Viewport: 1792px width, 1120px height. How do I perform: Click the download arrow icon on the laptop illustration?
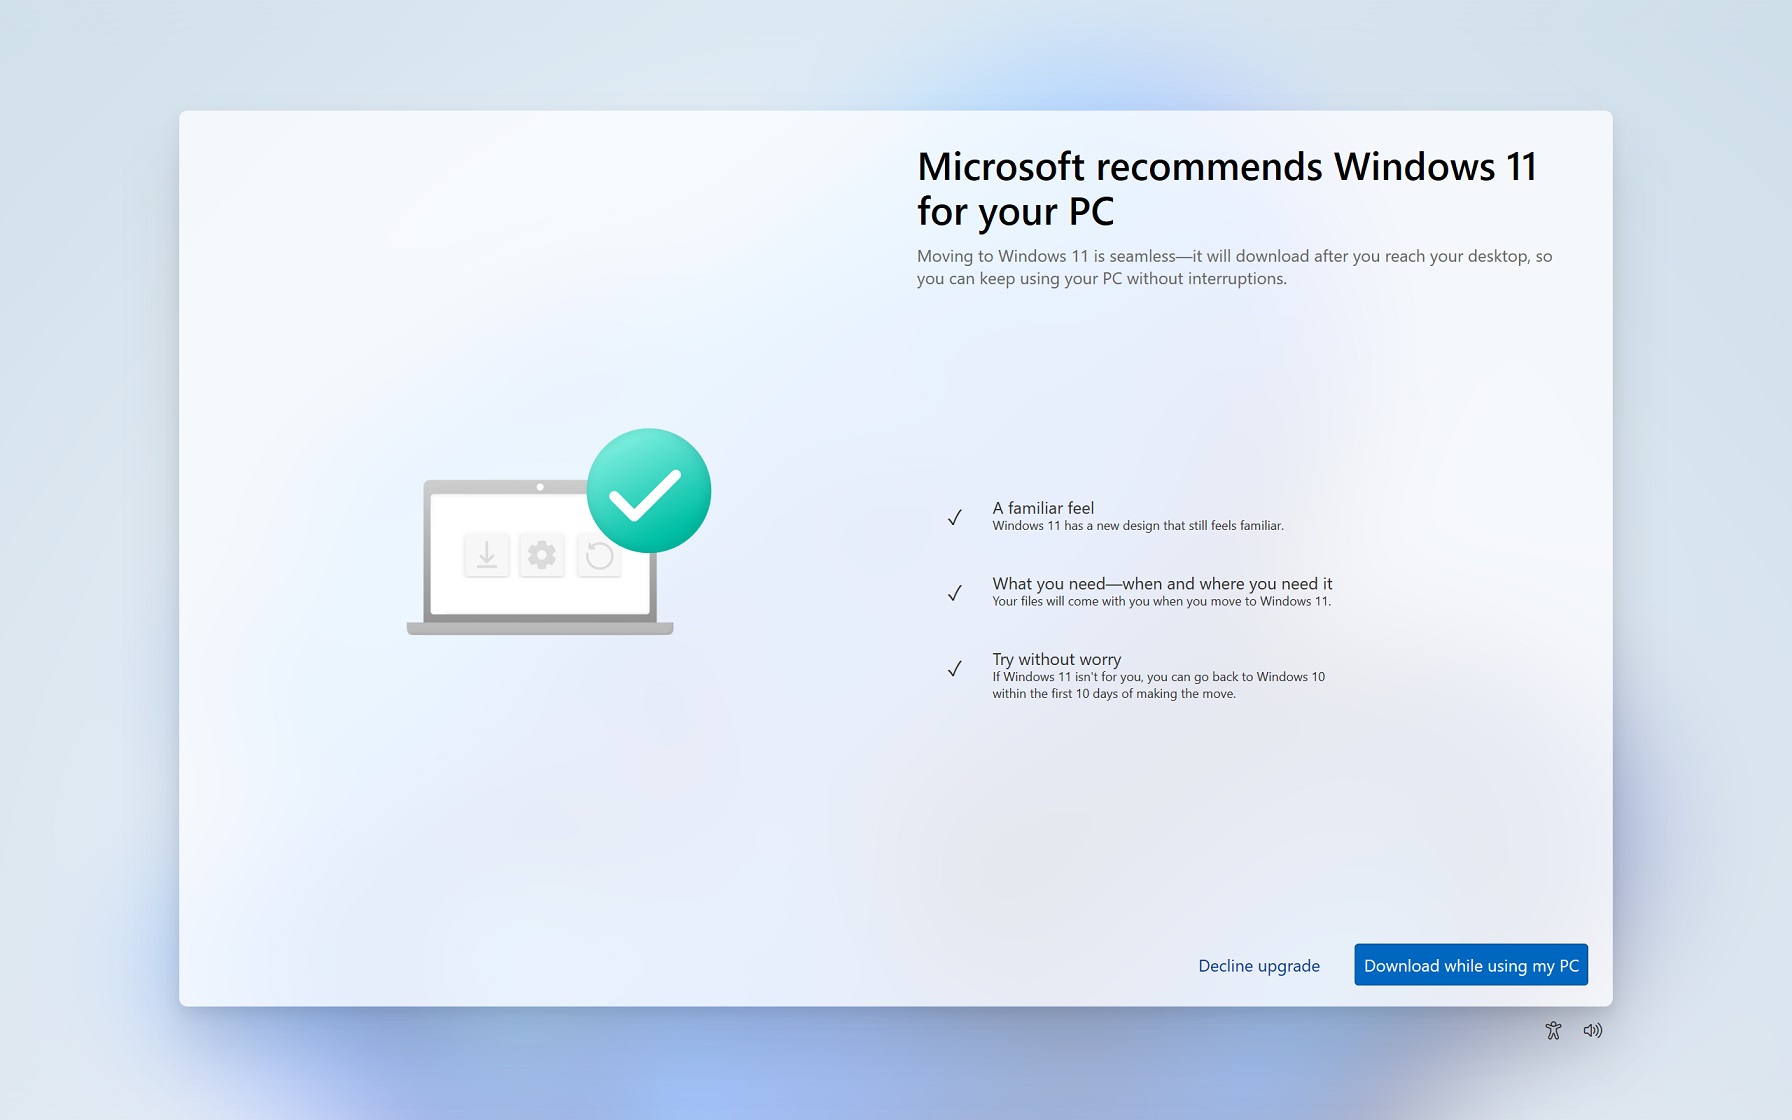(487, 555)
